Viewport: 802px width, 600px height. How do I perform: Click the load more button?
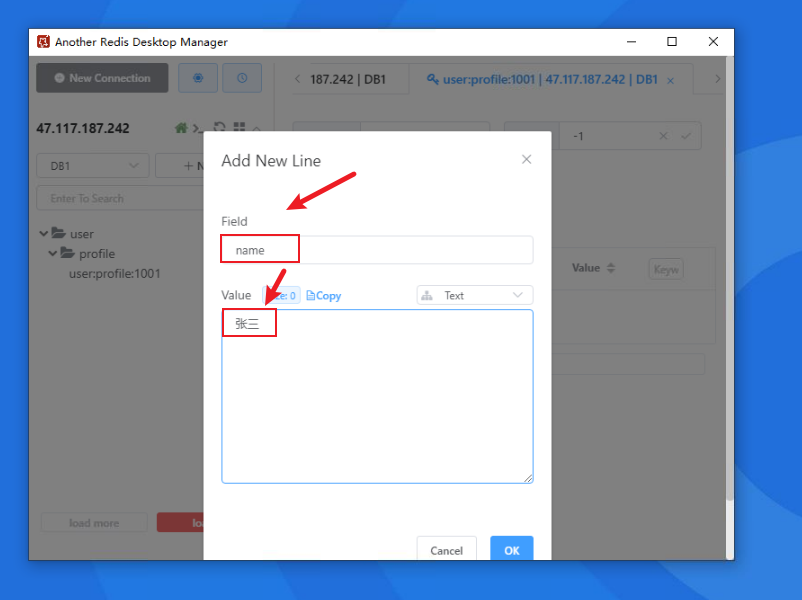click(94, 523)
